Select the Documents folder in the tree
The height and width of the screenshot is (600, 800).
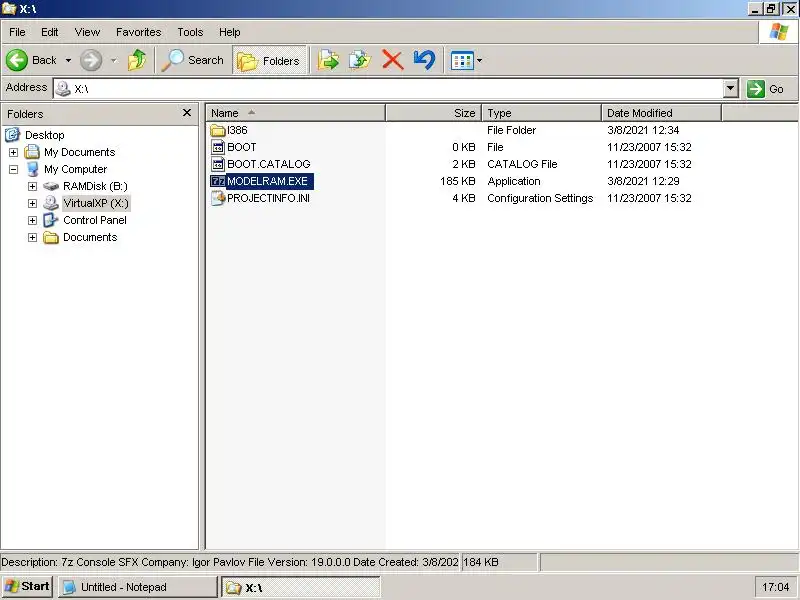[x=90, y=237]
